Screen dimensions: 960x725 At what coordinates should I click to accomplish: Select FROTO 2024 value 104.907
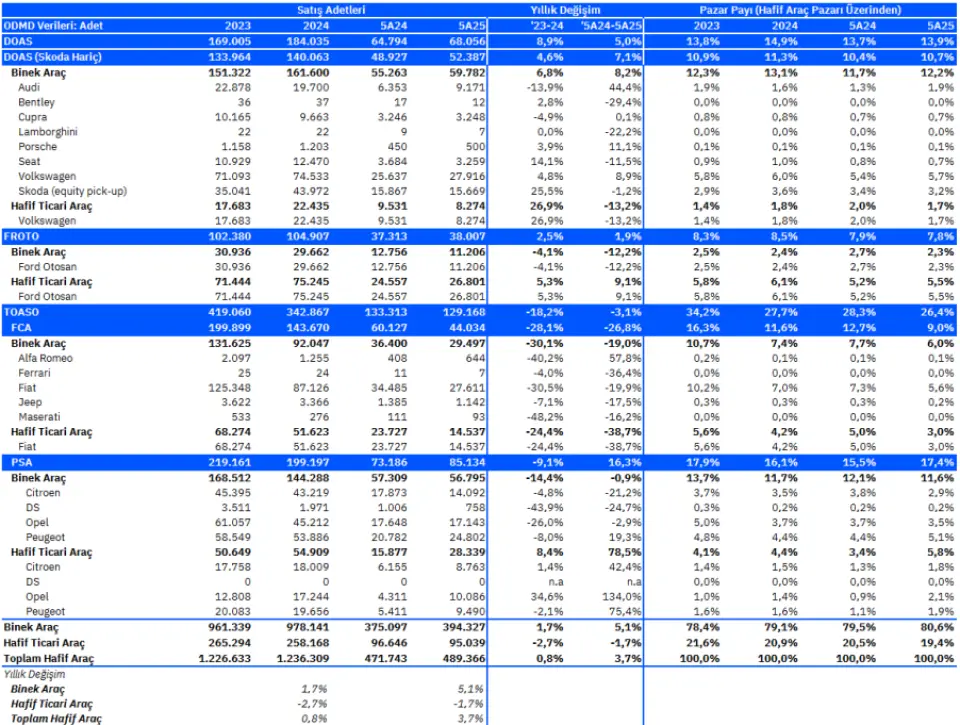tap(308, 236)
